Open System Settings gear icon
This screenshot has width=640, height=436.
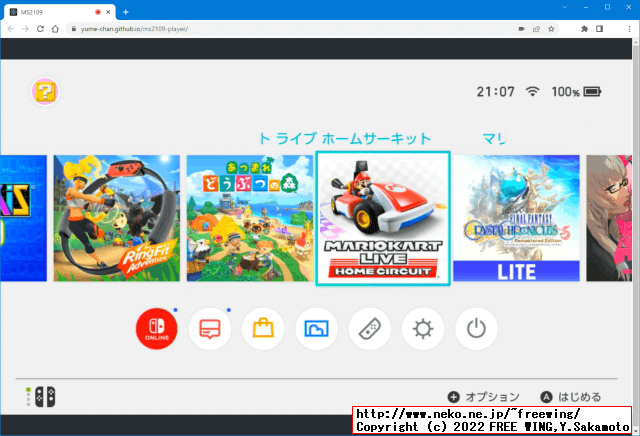pos(423,329)
